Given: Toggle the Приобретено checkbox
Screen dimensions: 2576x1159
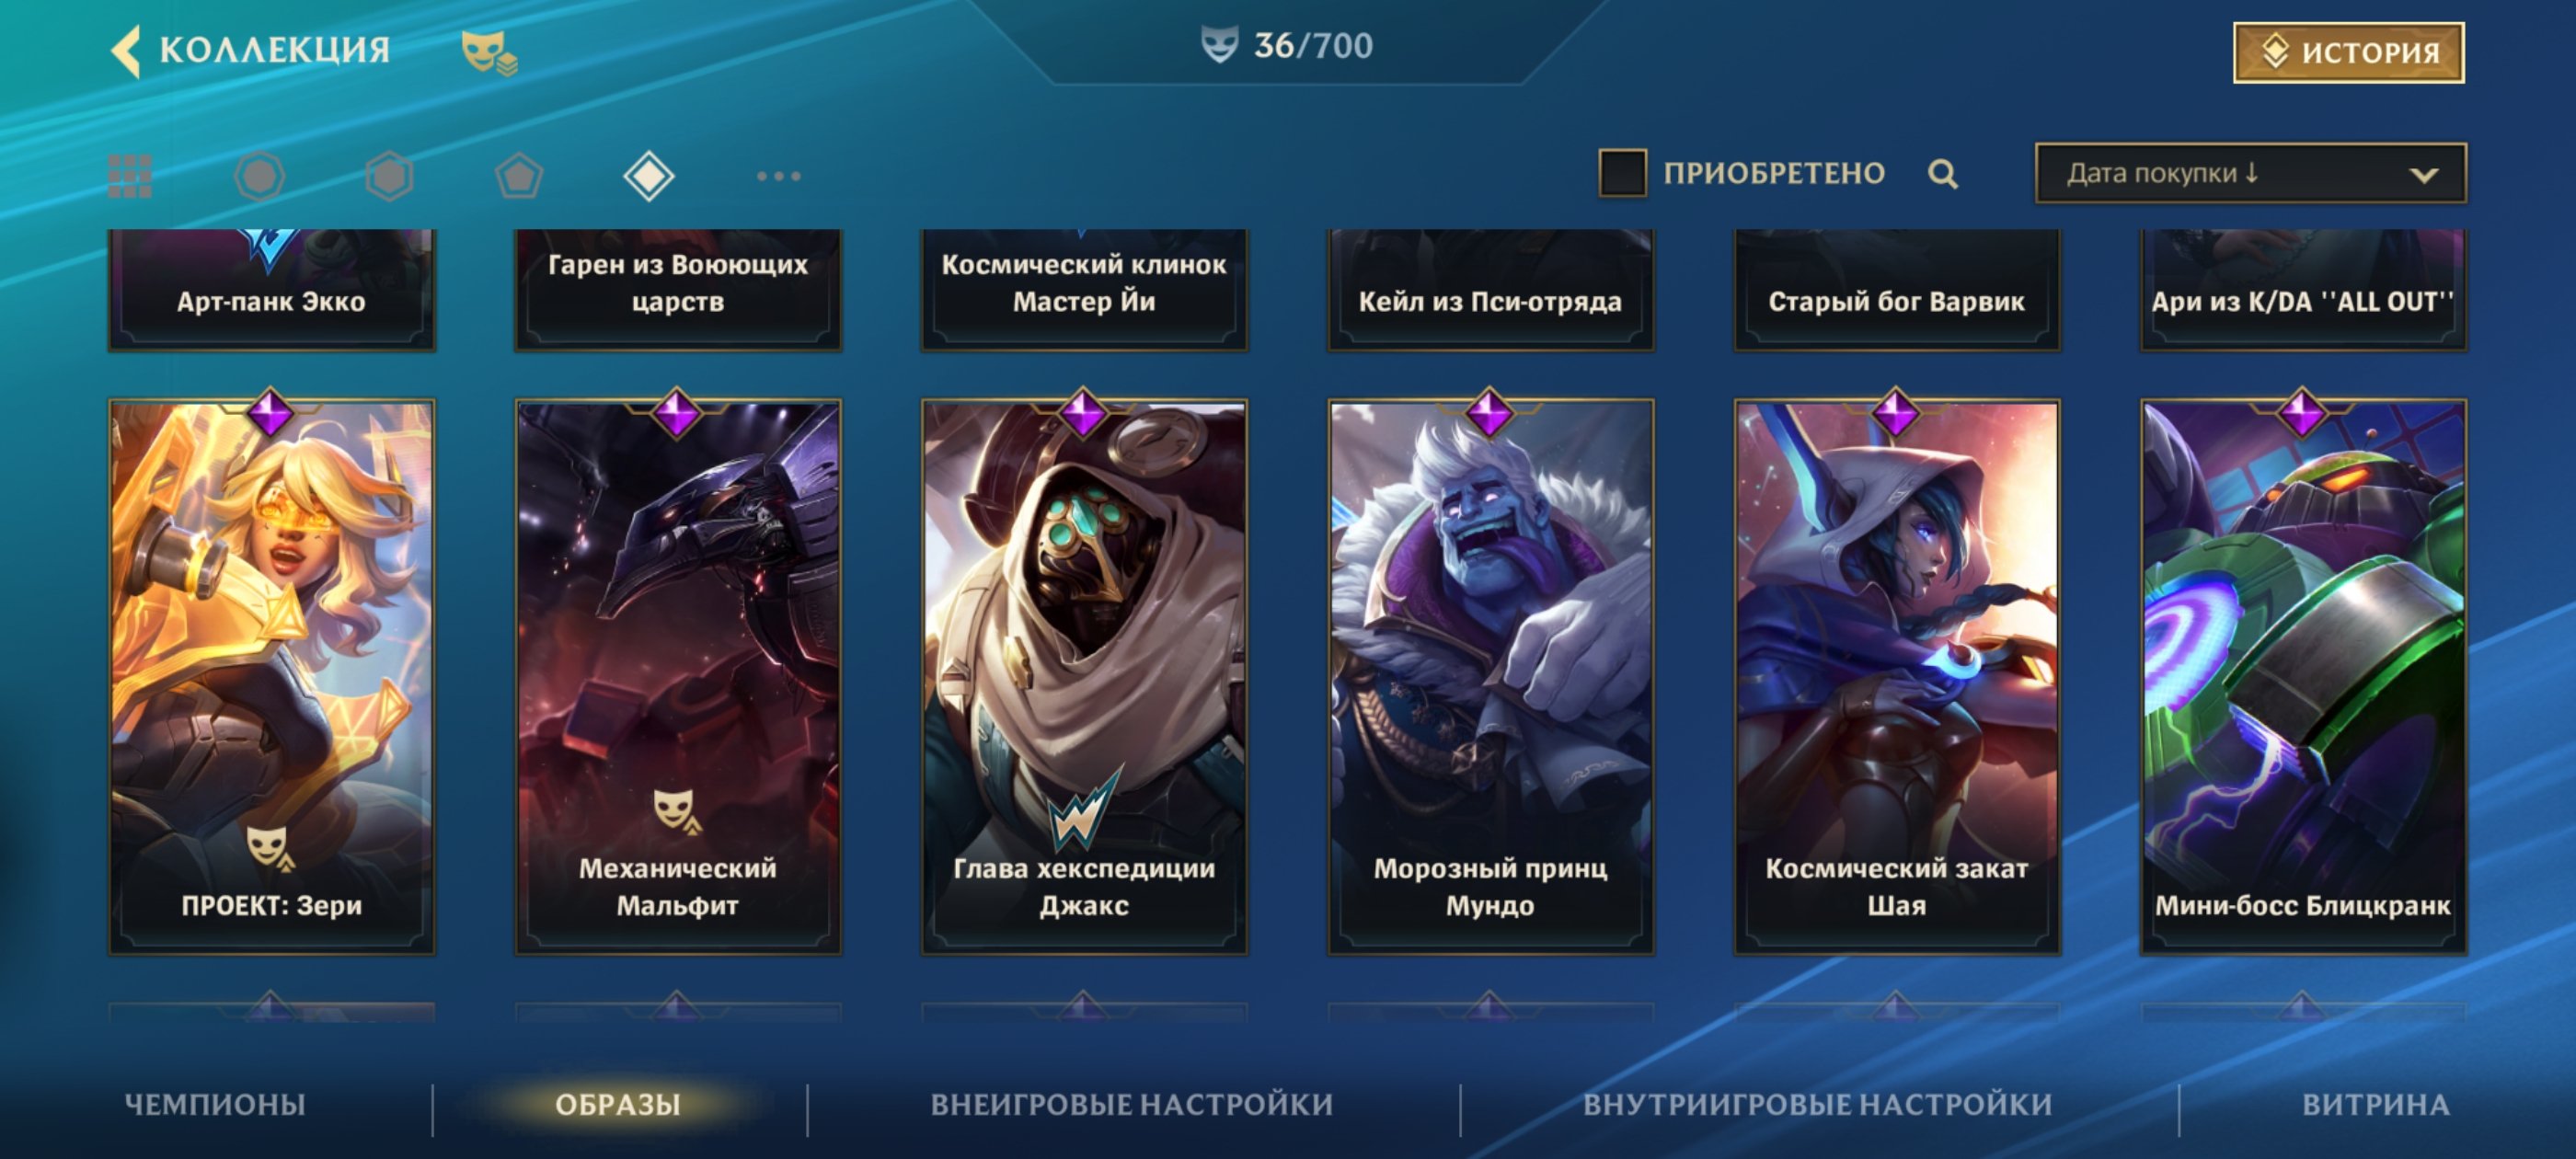Looking at the screenshot, I should [x=1622, y=173].
